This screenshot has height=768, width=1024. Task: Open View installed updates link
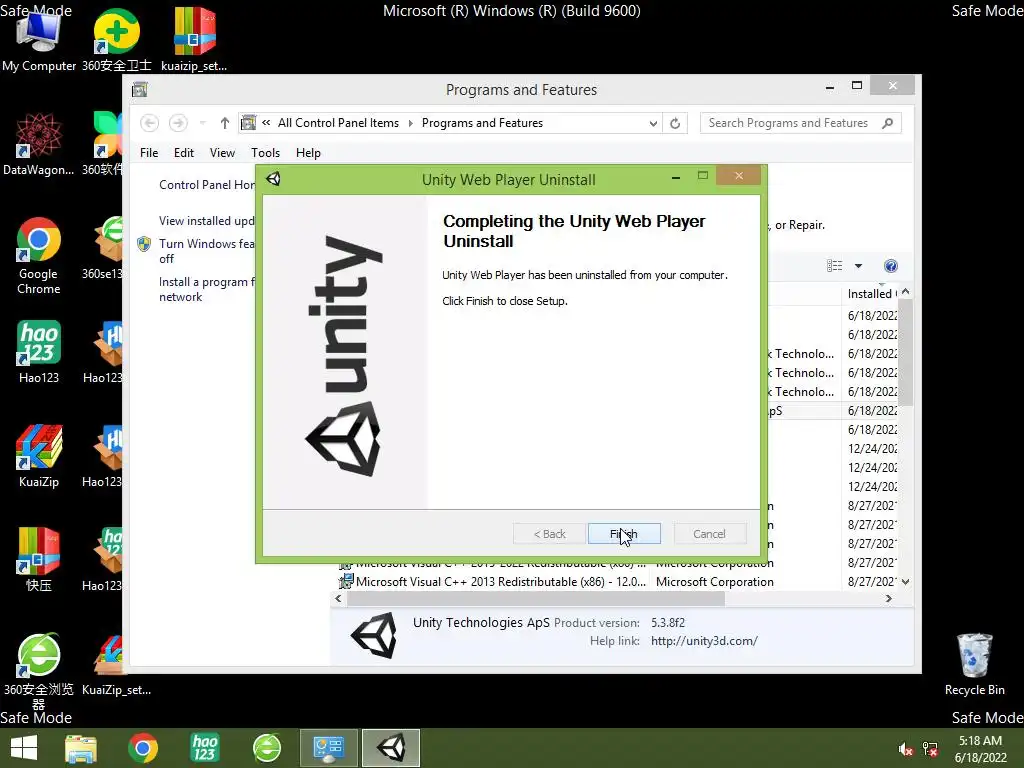tap(206, 221)
